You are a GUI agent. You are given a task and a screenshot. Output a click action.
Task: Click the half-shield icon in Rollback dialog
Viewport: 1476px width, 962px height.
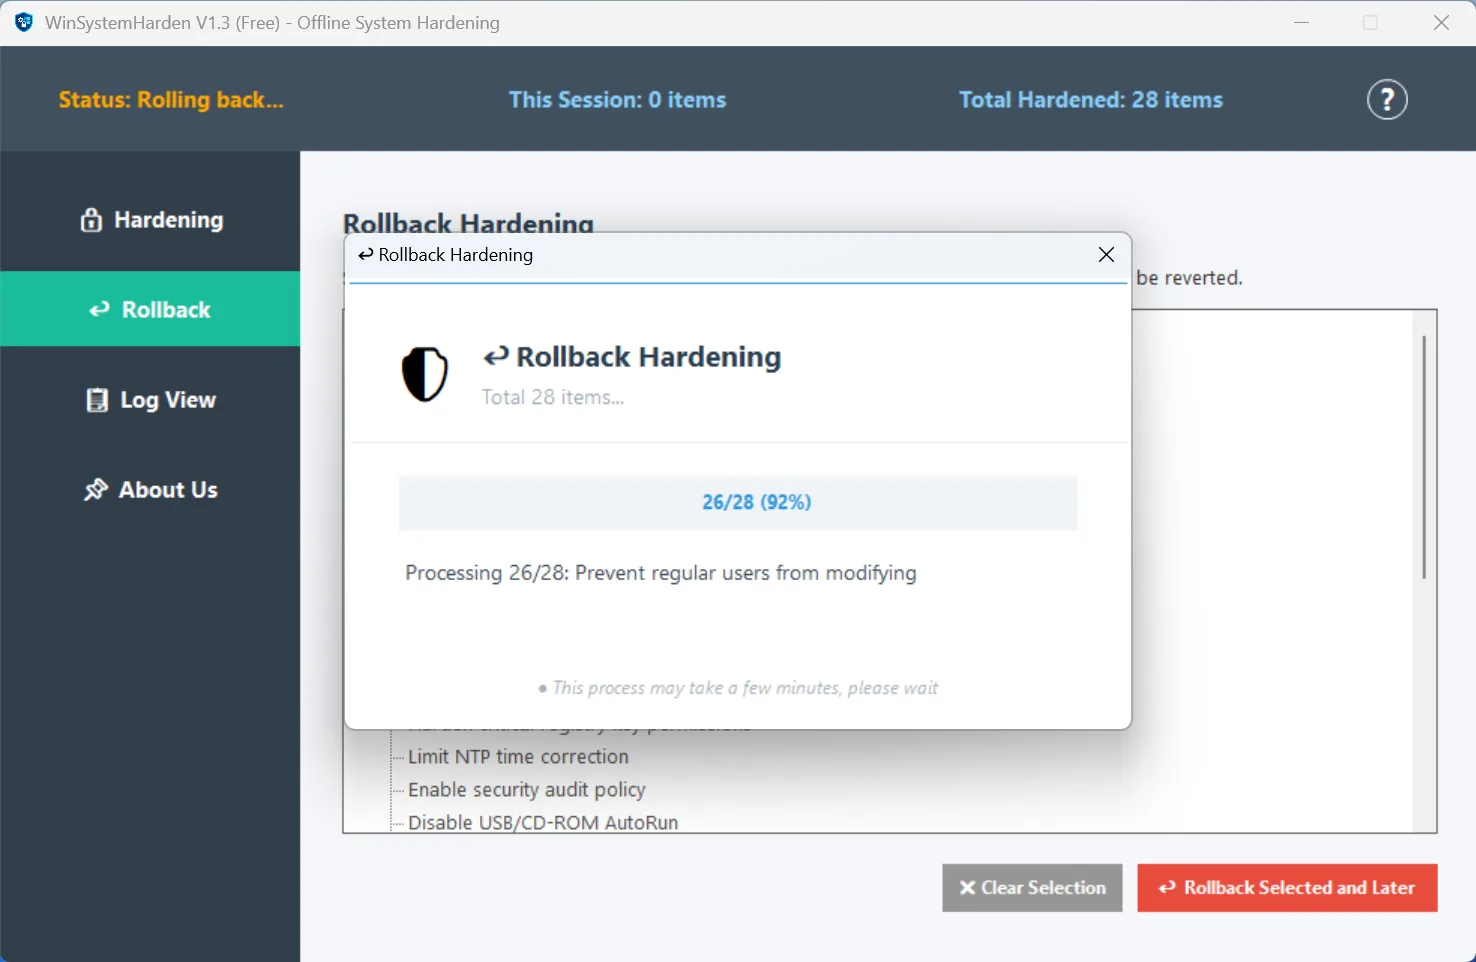pyautogui.click(x=425, y=374)
